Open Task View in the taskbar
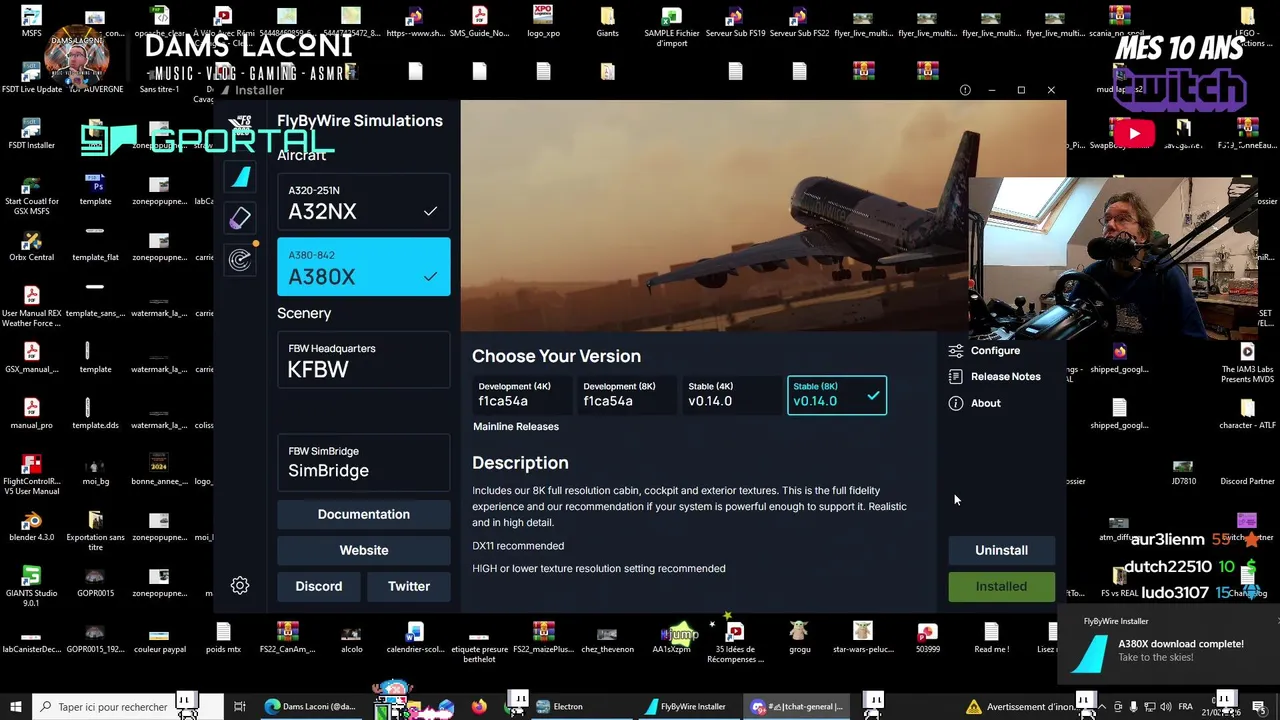 (240, 707)
